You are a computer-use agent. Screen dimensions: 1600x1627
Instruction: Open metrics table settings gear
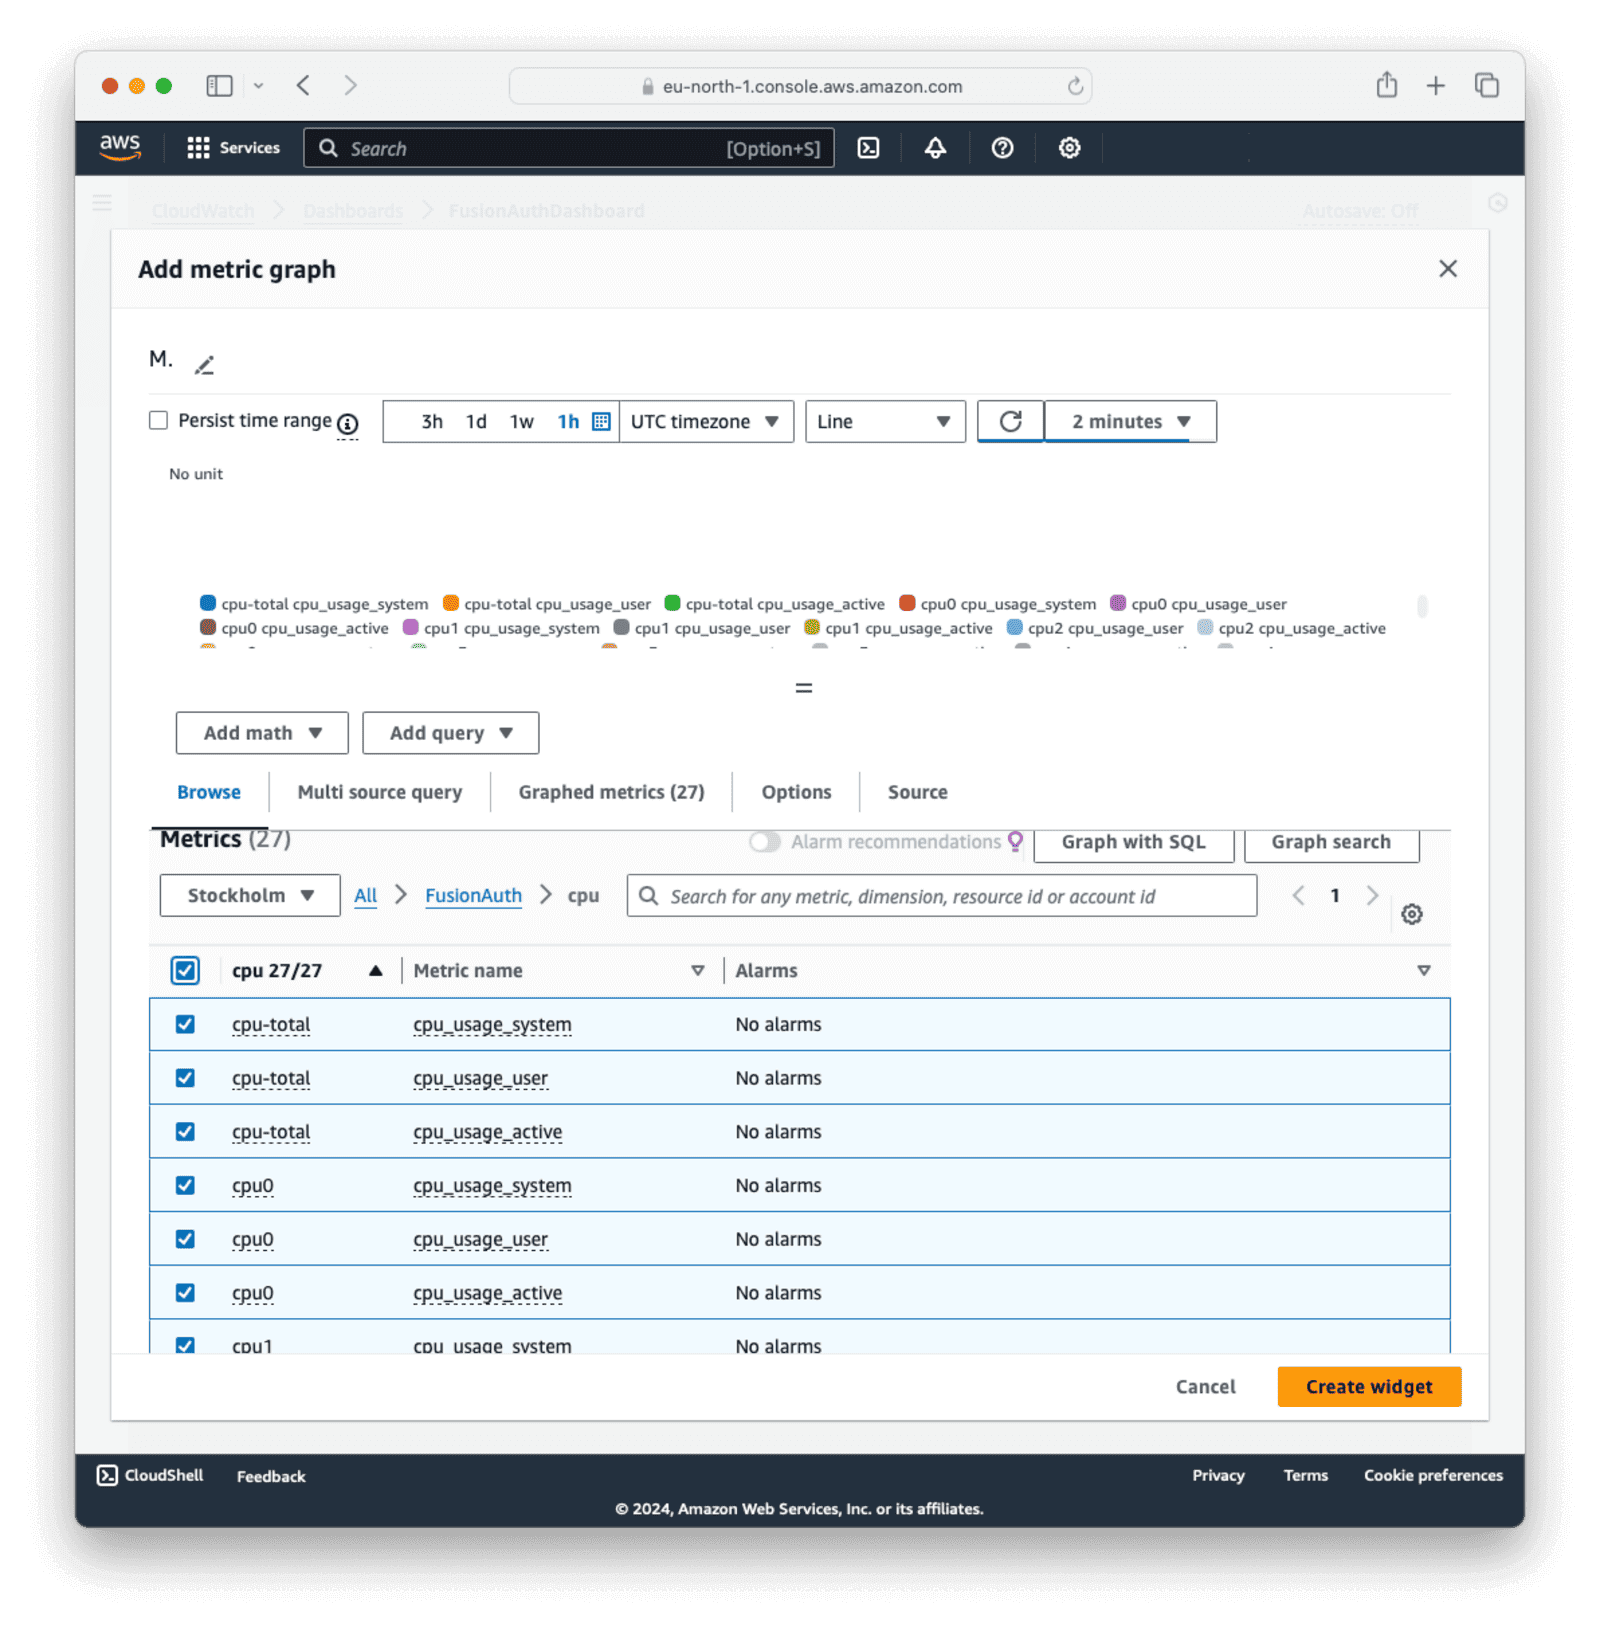[x=1411, y=914]
